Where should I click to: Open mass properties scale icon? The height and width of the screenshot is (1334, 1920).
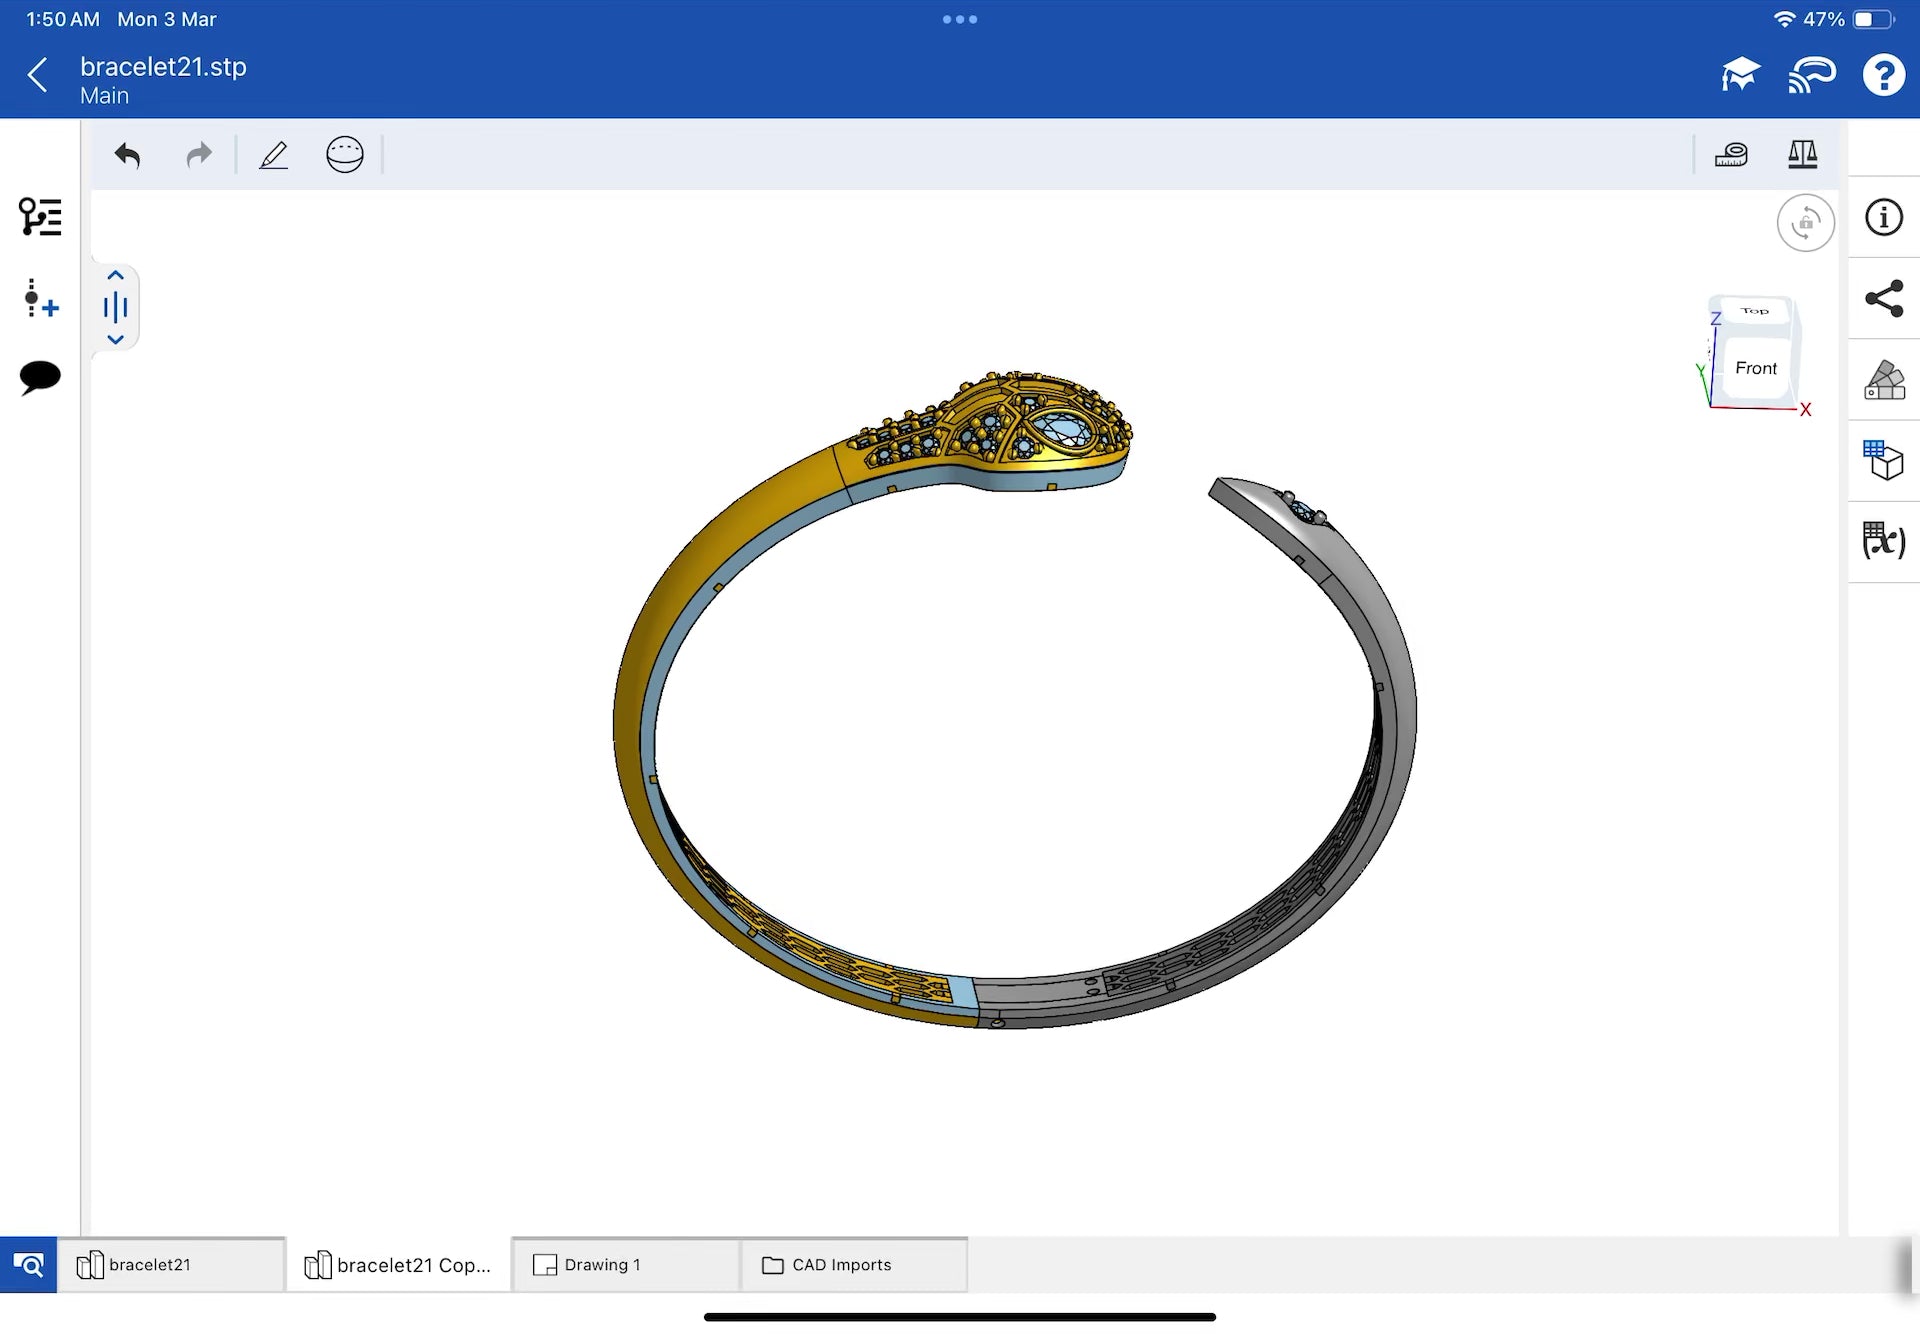[x=1802, y=154]
